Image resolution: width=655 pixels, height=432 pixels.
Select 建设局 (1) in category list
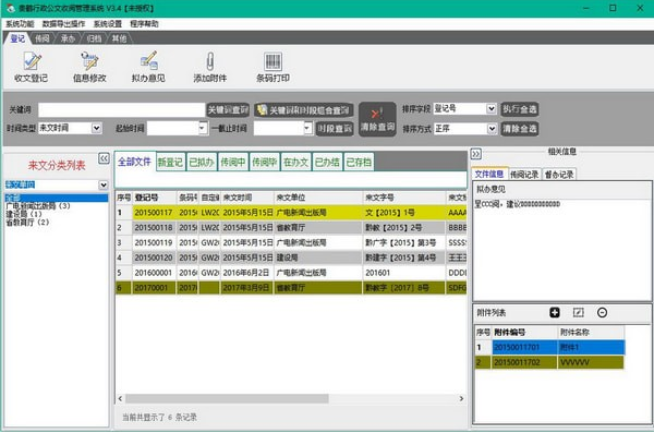click(x=24, y=214)
